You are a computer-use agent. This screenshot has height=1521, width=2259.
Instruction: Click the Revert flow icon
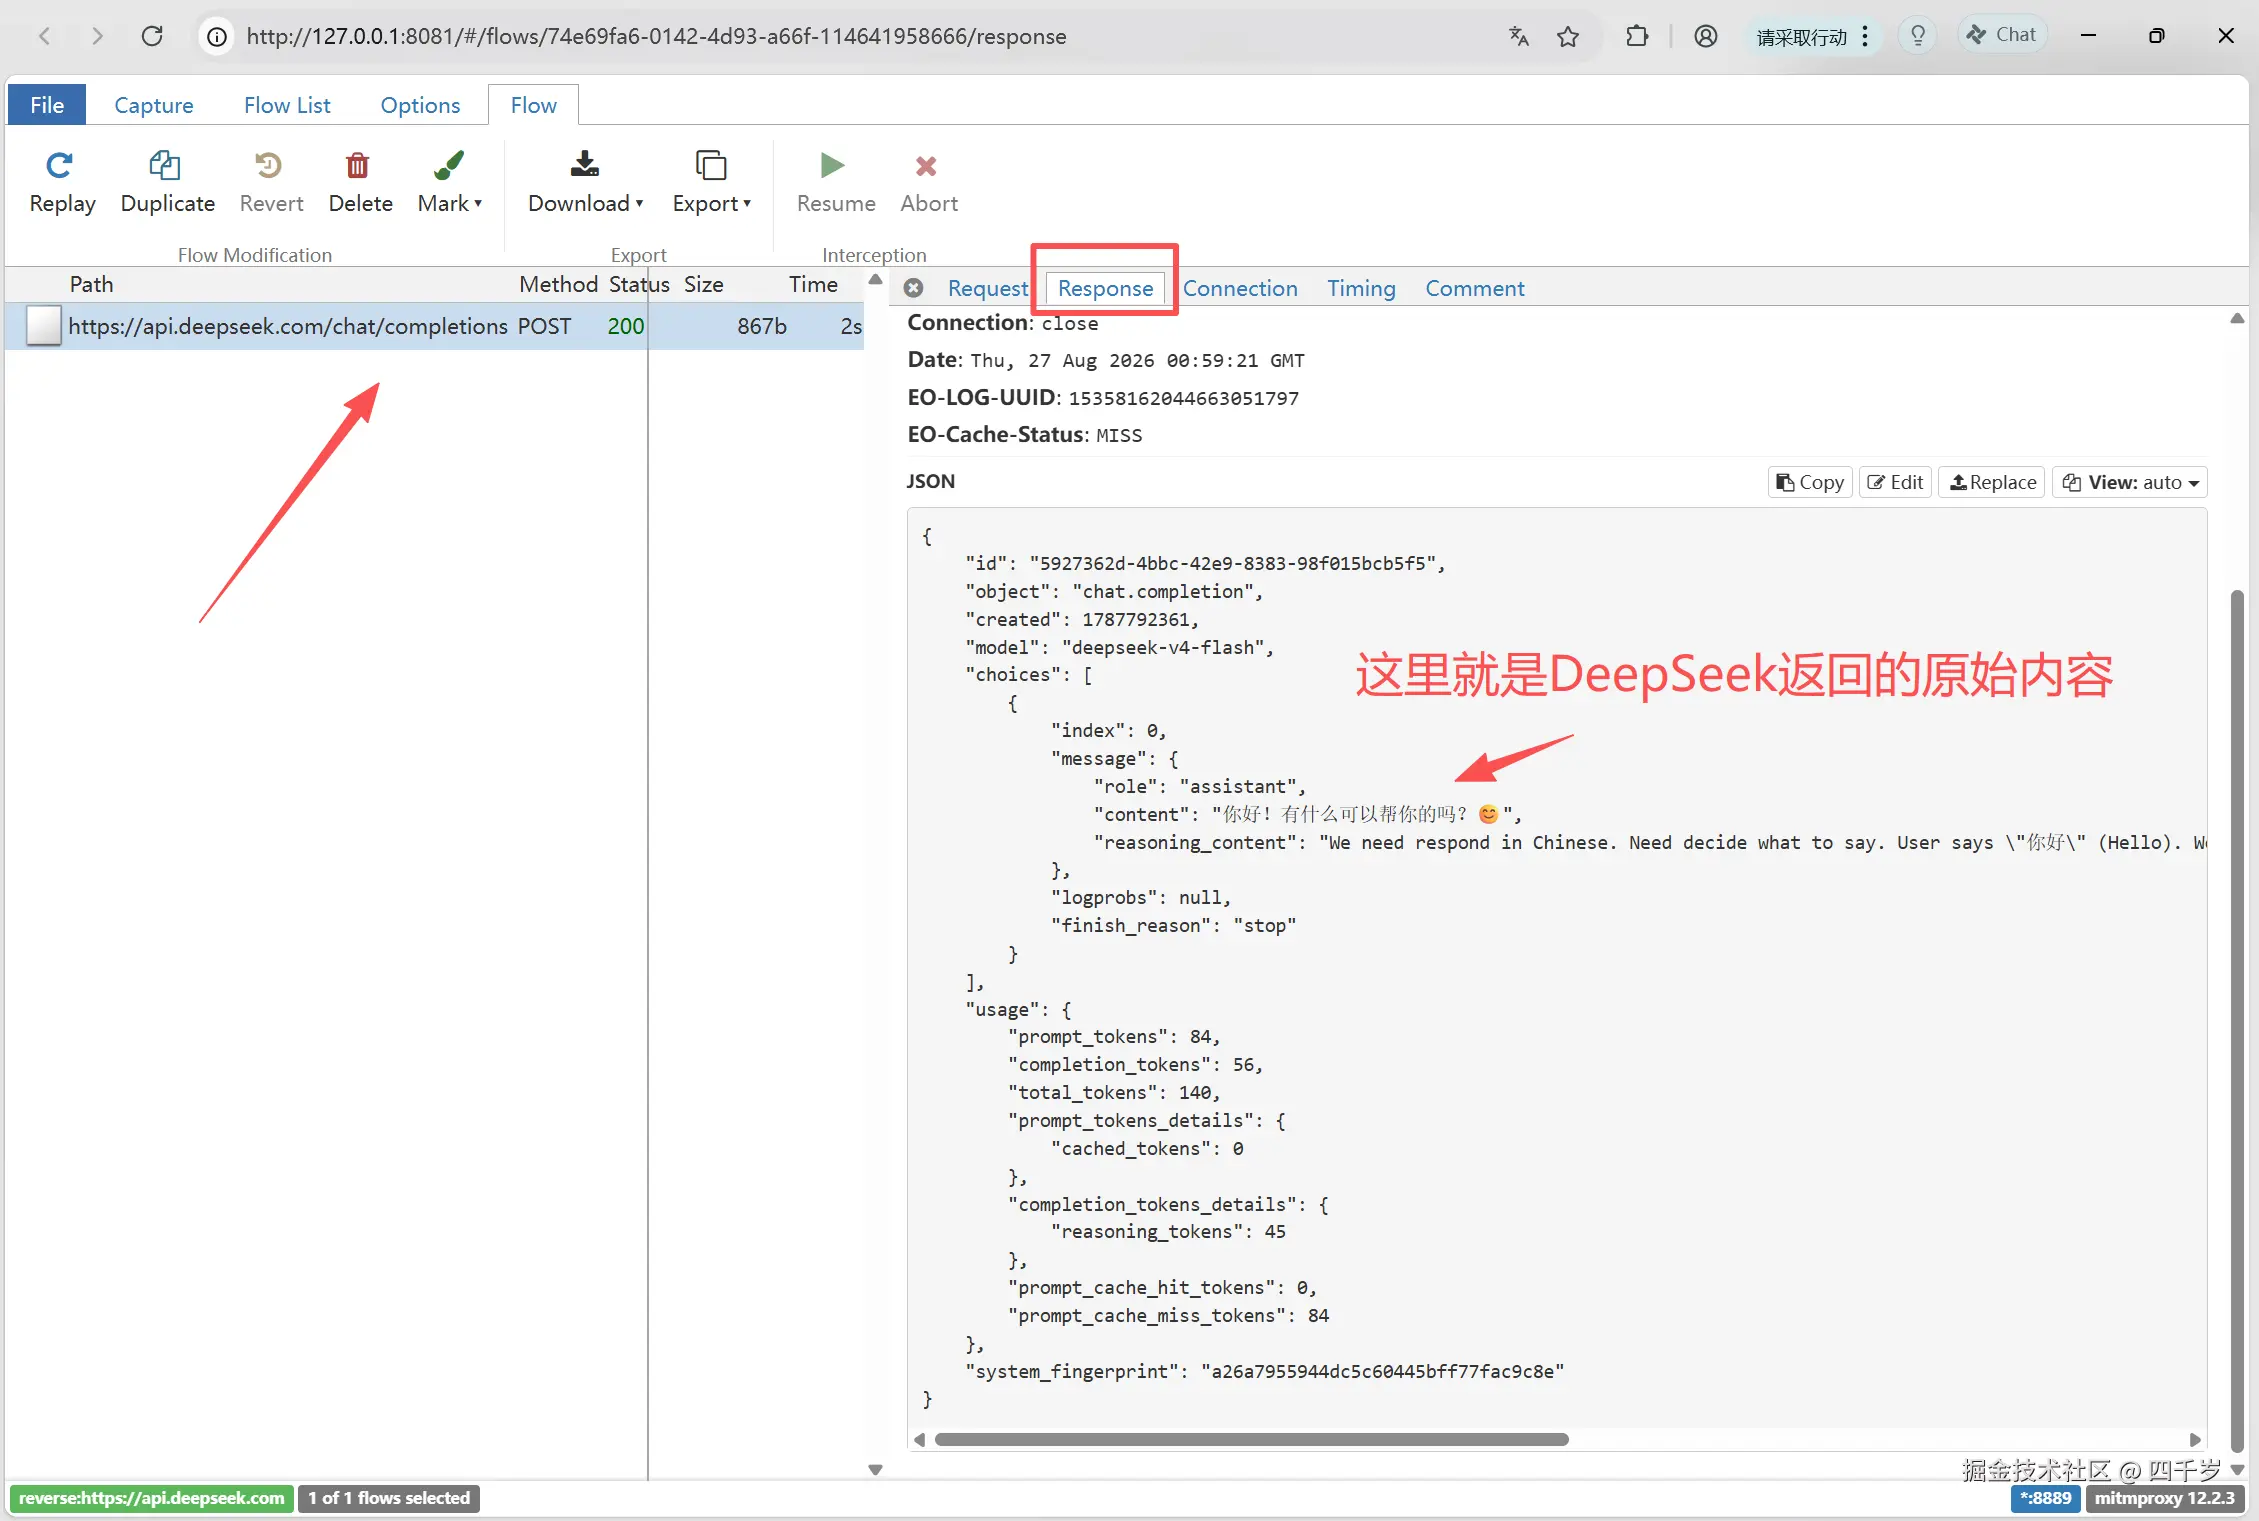coord(268,166)
